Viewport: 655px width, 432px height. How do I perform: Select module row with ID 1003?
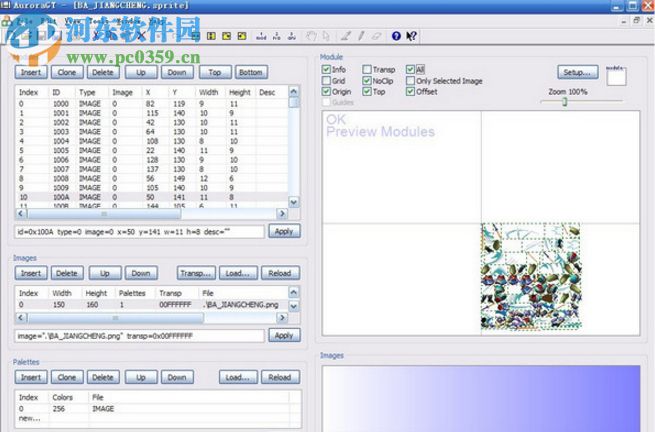pos(152,132)
